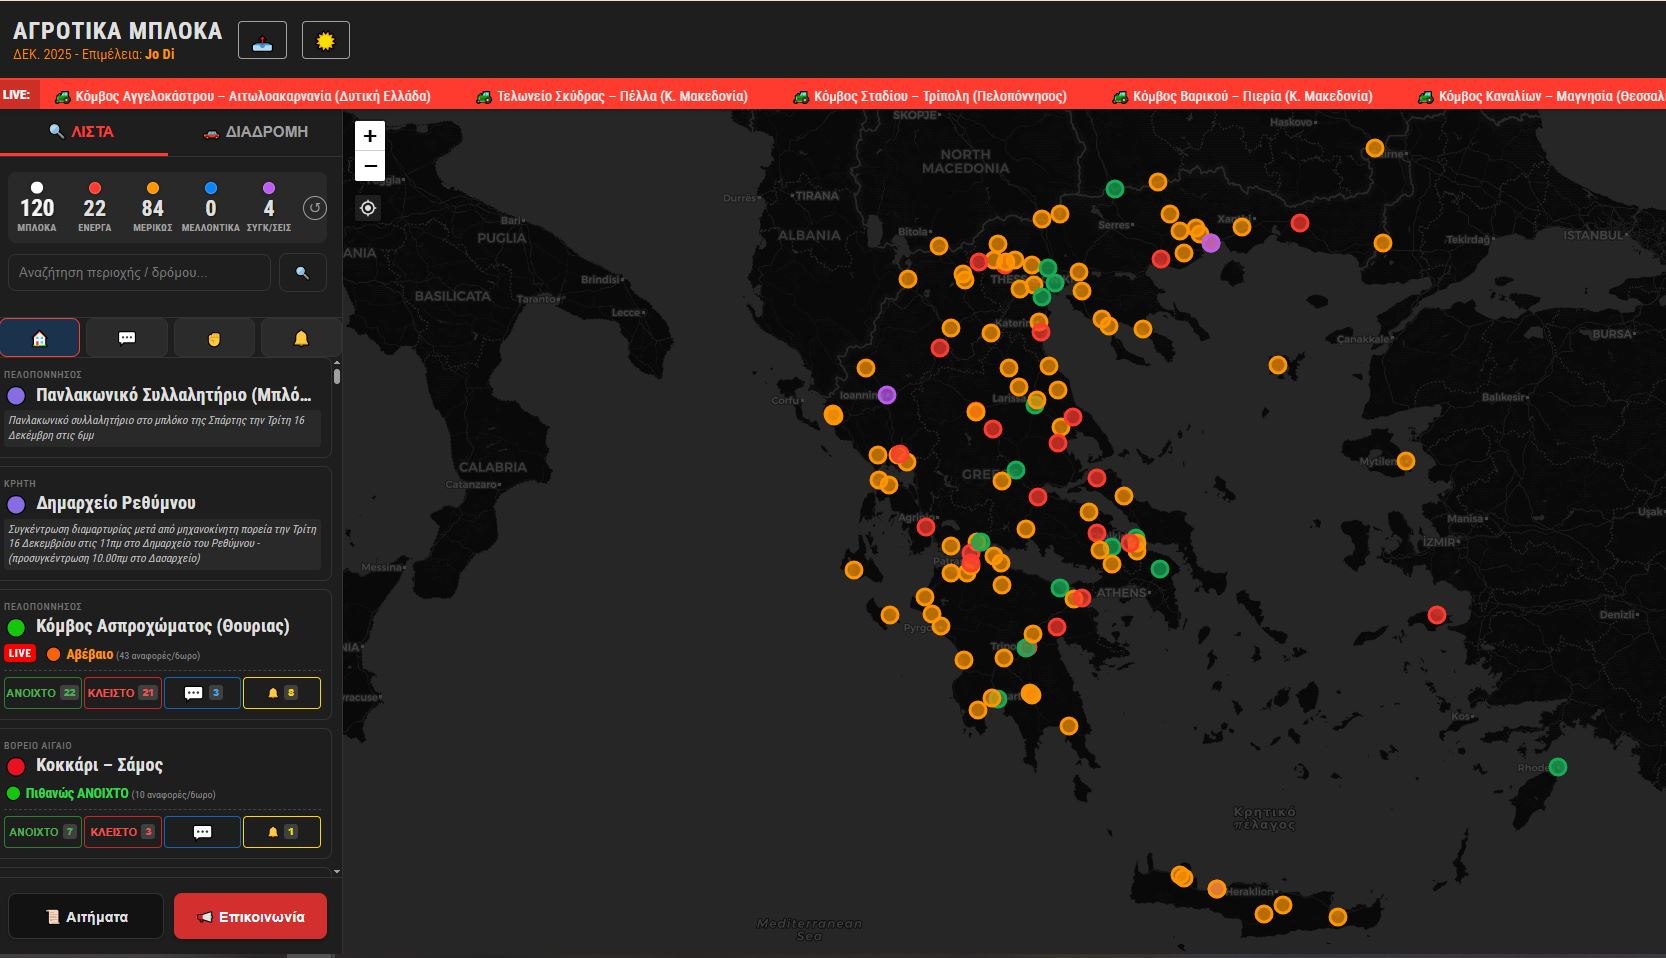Screen dimensions: 1666x958
Task: Switch to the ΔΙΑΔΡΟΜΗ tab
Action: click(x=255, y=132)
